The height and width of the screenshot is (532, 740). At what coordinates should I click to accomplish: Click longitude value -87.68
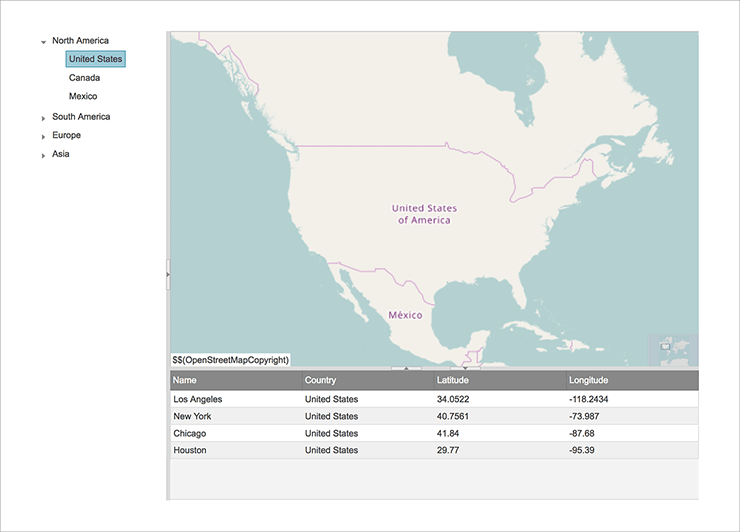click(581, 433)
